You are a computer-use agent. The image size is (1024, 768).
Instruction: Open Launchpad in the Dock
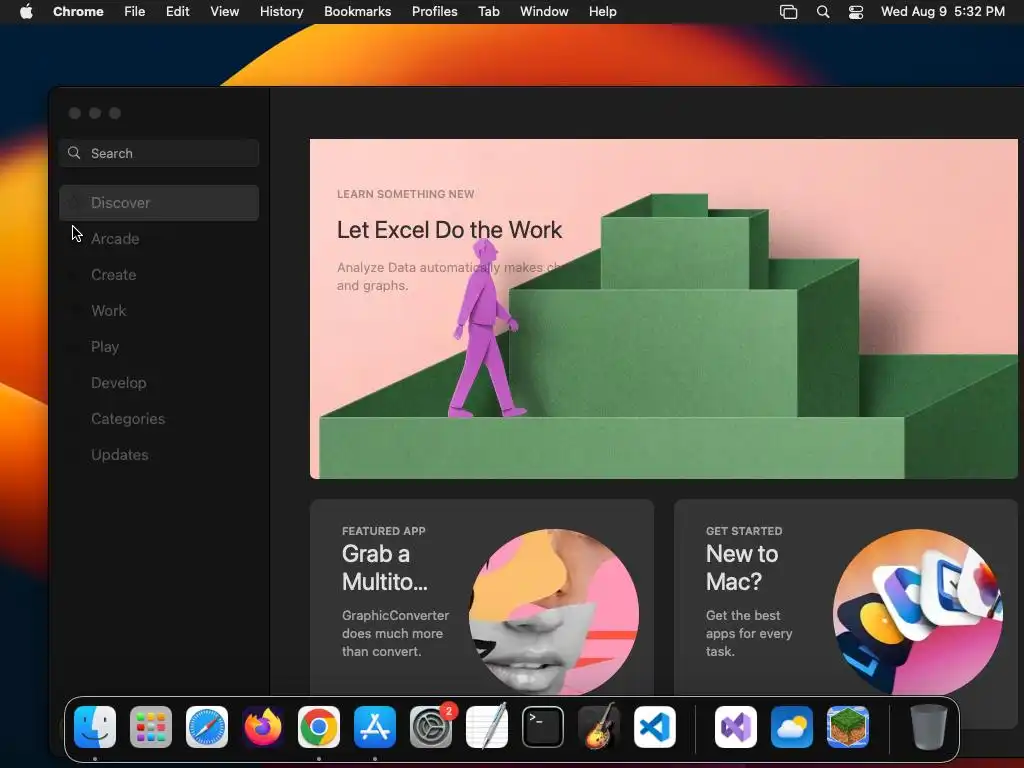151,727
